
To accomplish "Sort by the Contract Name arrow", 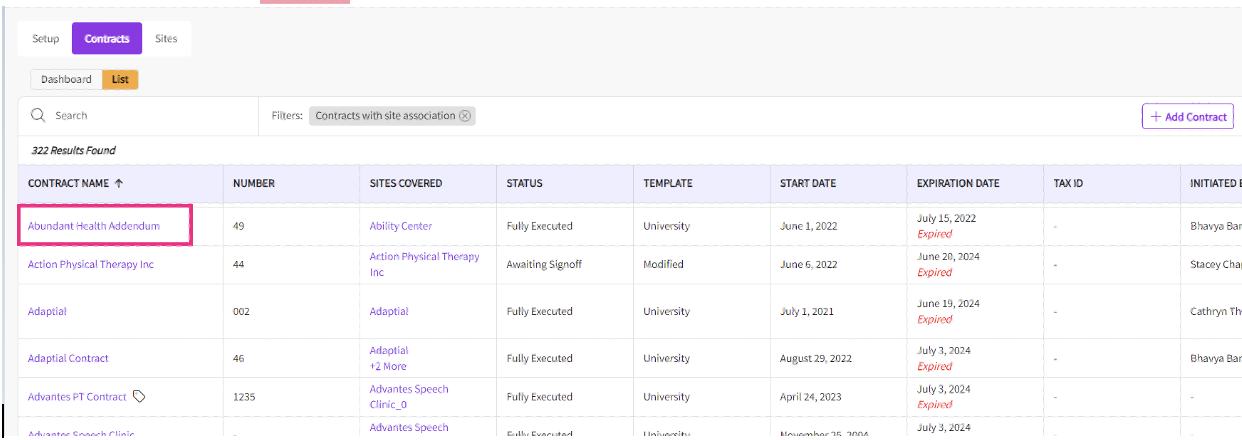I will click(120, 184).
